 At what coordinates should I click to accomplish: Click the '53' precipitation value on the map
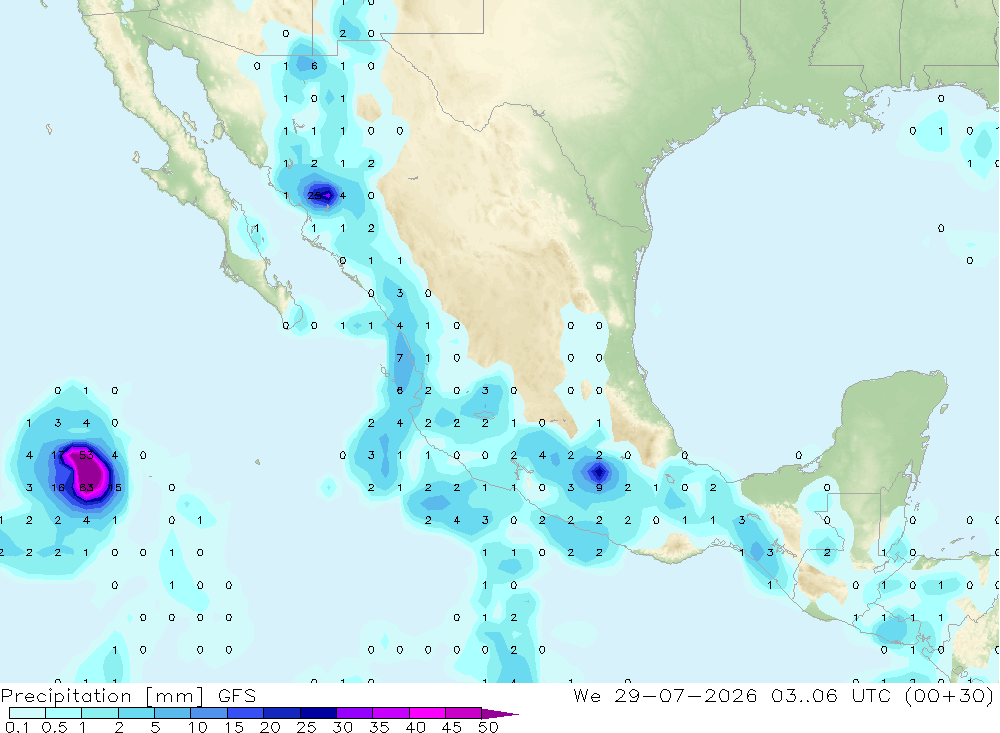[86, 455]
